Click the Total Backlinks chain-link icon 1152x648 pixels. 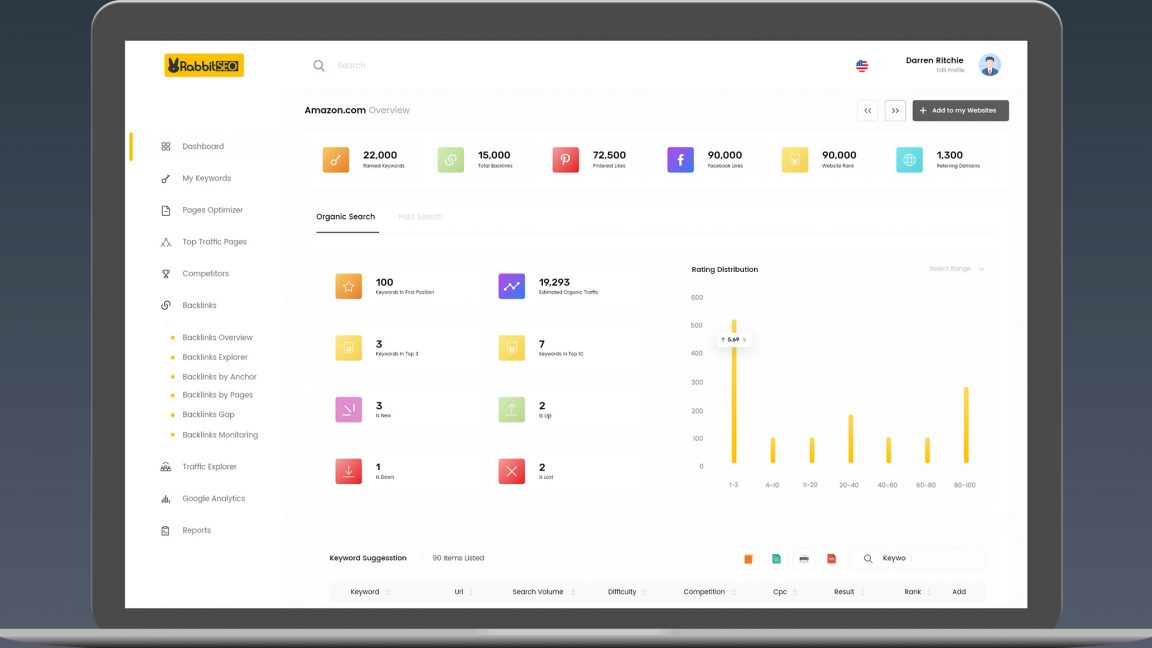[x=450, y=159]
